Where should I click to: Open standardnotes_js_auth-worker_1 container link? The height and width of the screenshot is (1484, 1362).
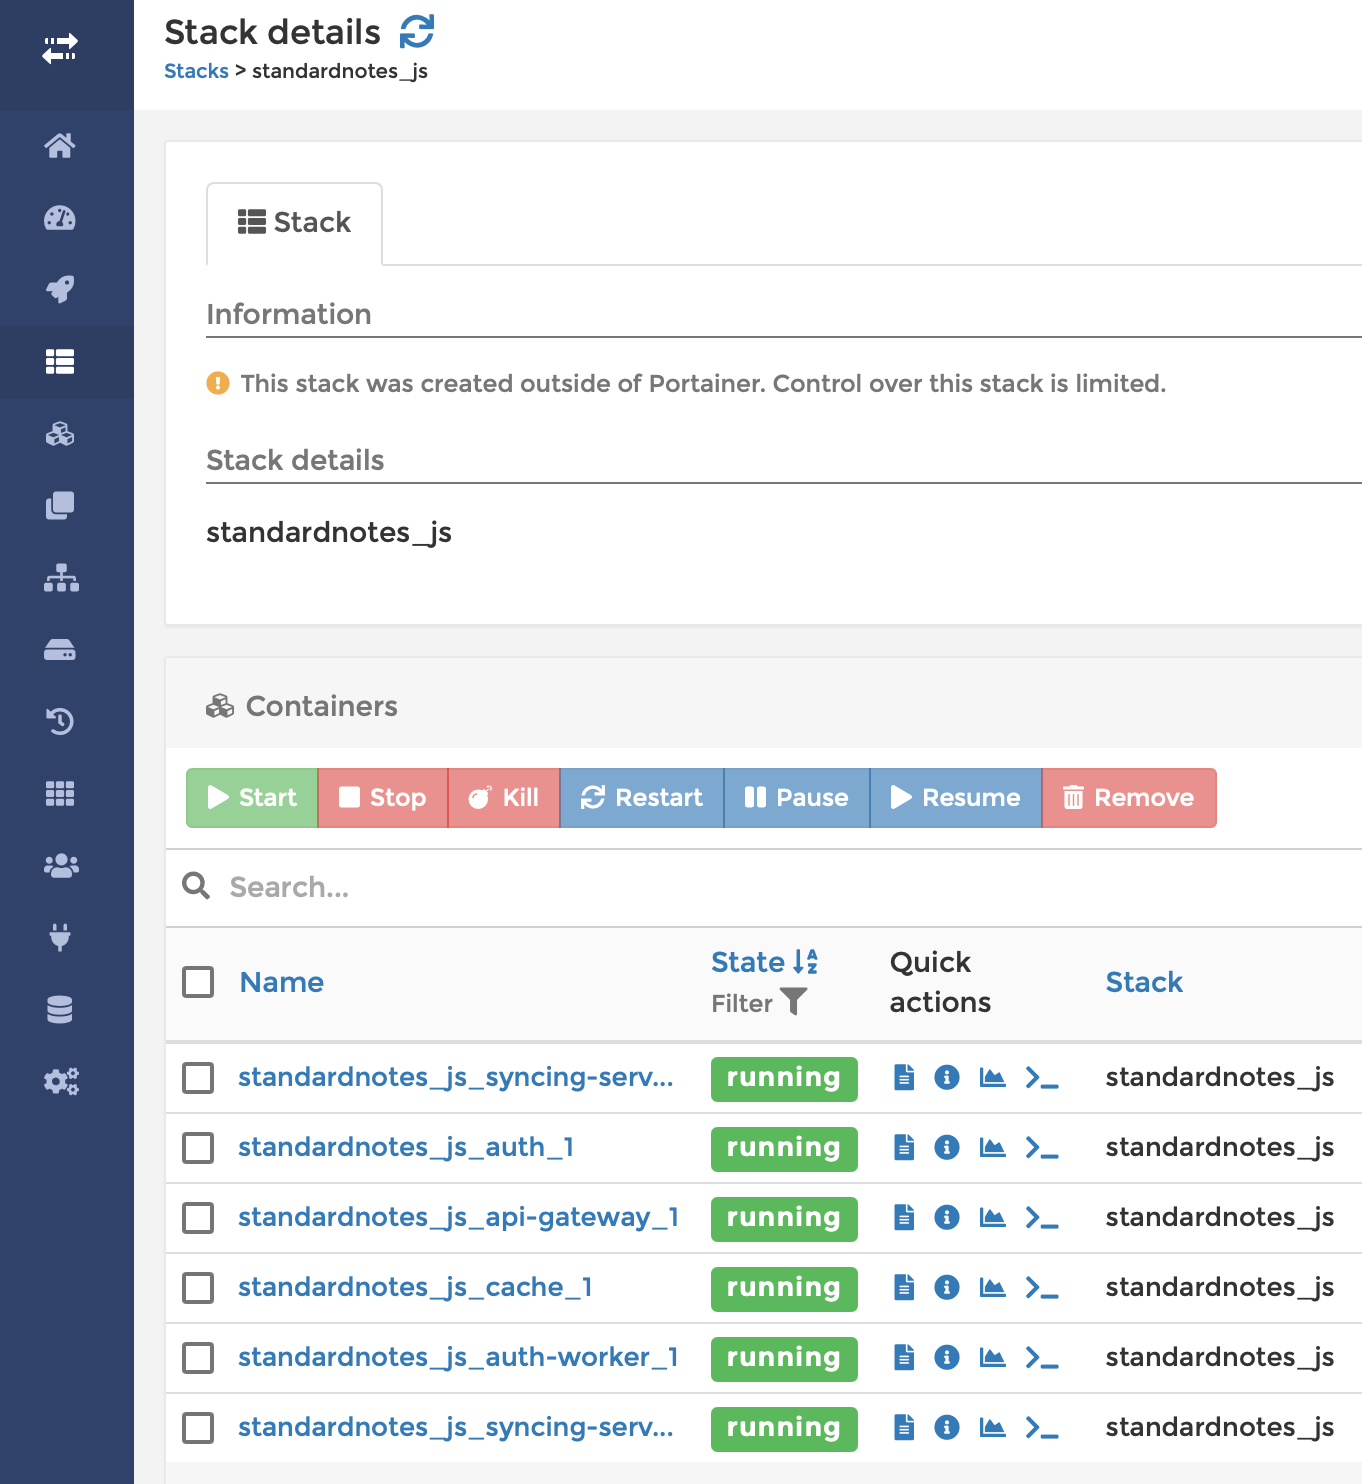tap(459, 1357)
